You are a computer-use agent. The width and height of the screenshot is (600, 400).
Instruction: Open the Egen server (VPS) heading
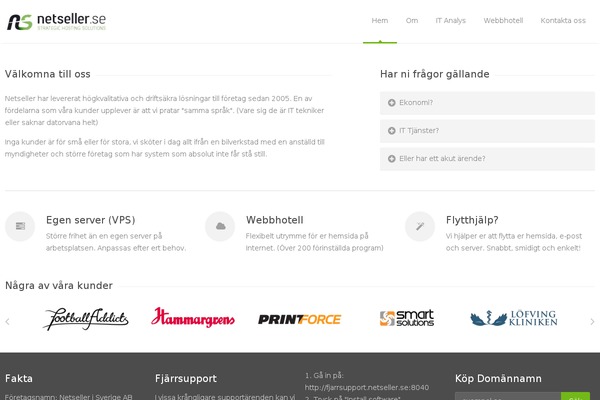[x=91, y=220]
